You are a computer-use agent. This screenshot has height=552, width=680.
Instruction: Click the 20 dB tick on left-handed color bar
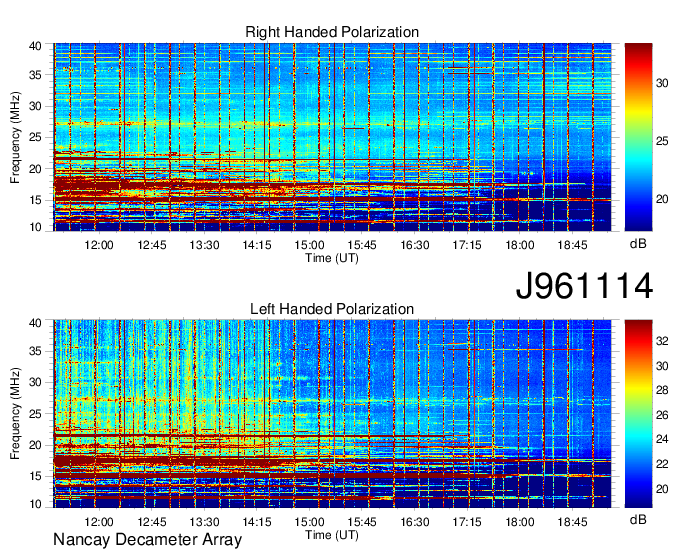point(662,489)
